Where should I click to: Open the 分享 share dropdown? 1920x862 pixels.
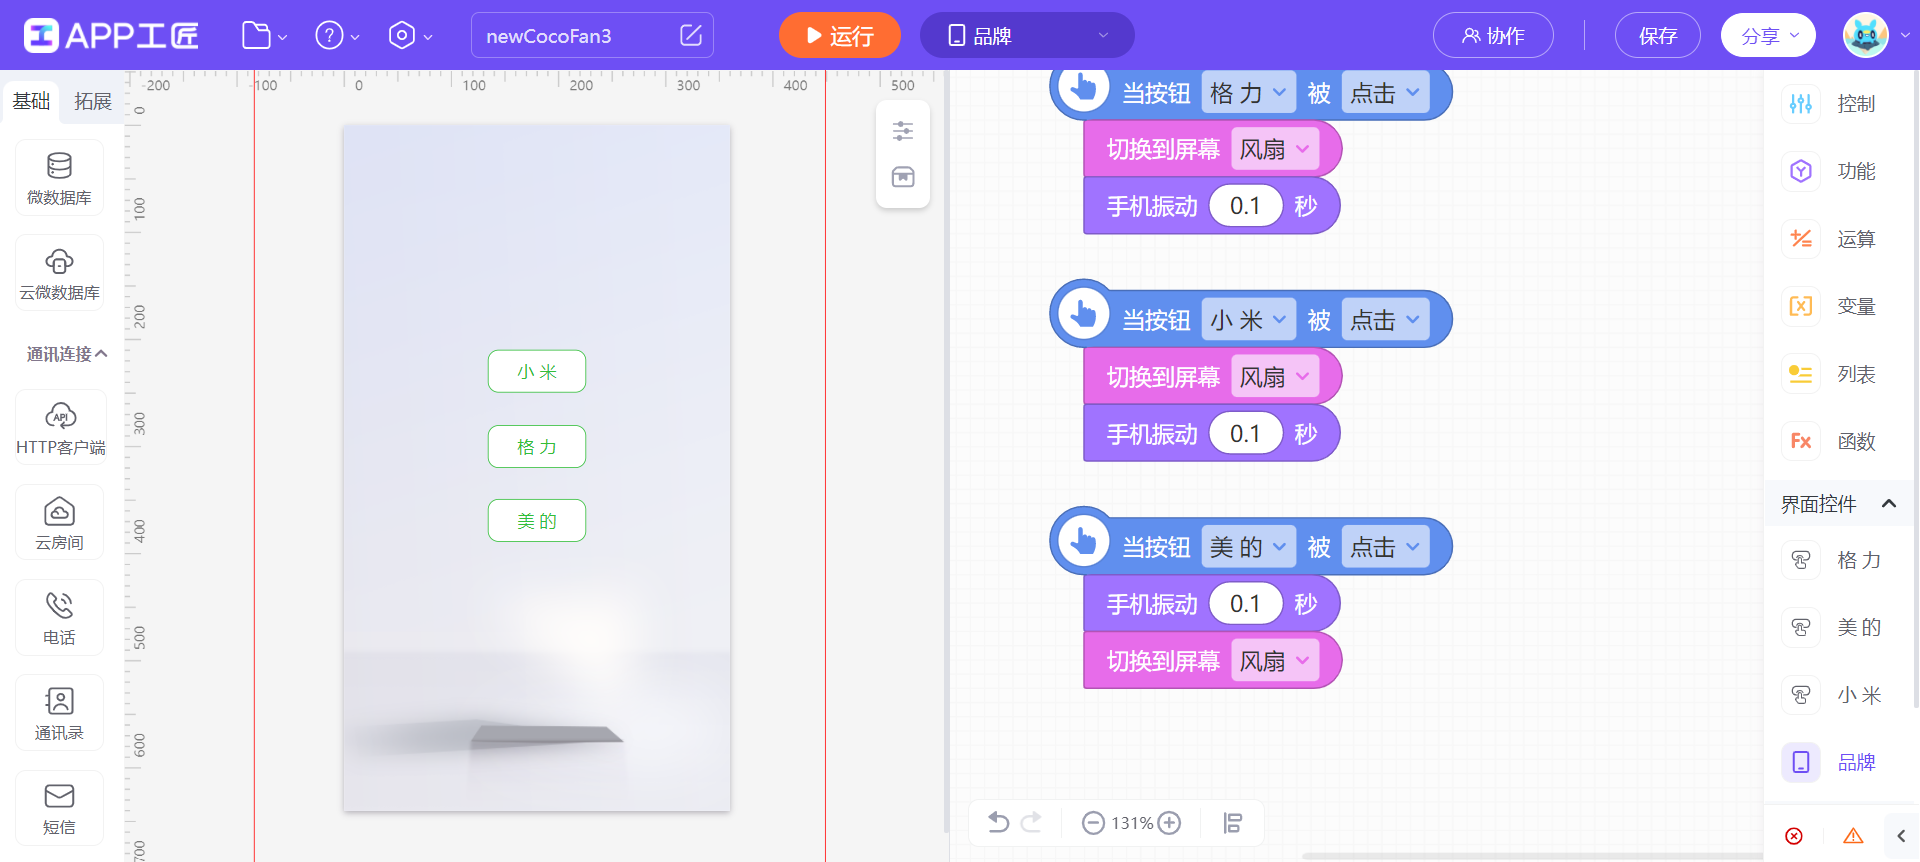[x=1768, y=36]
